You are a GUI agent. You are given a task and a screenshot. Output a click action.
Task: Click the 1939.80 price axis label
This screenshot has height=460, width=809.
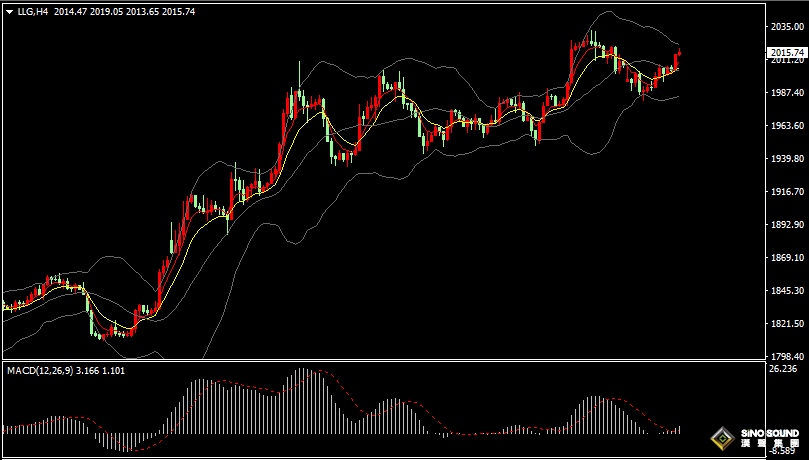[x=785, y=159]
